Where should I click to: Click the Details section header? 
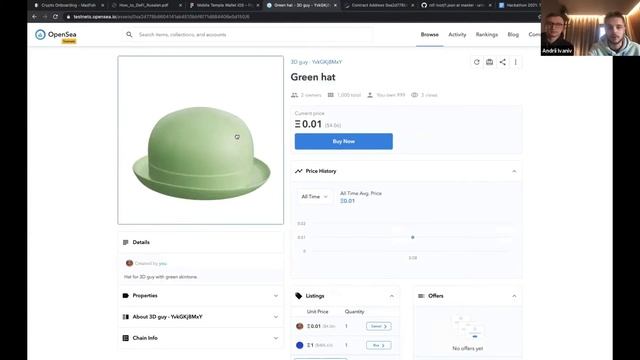tap(201, 242)
